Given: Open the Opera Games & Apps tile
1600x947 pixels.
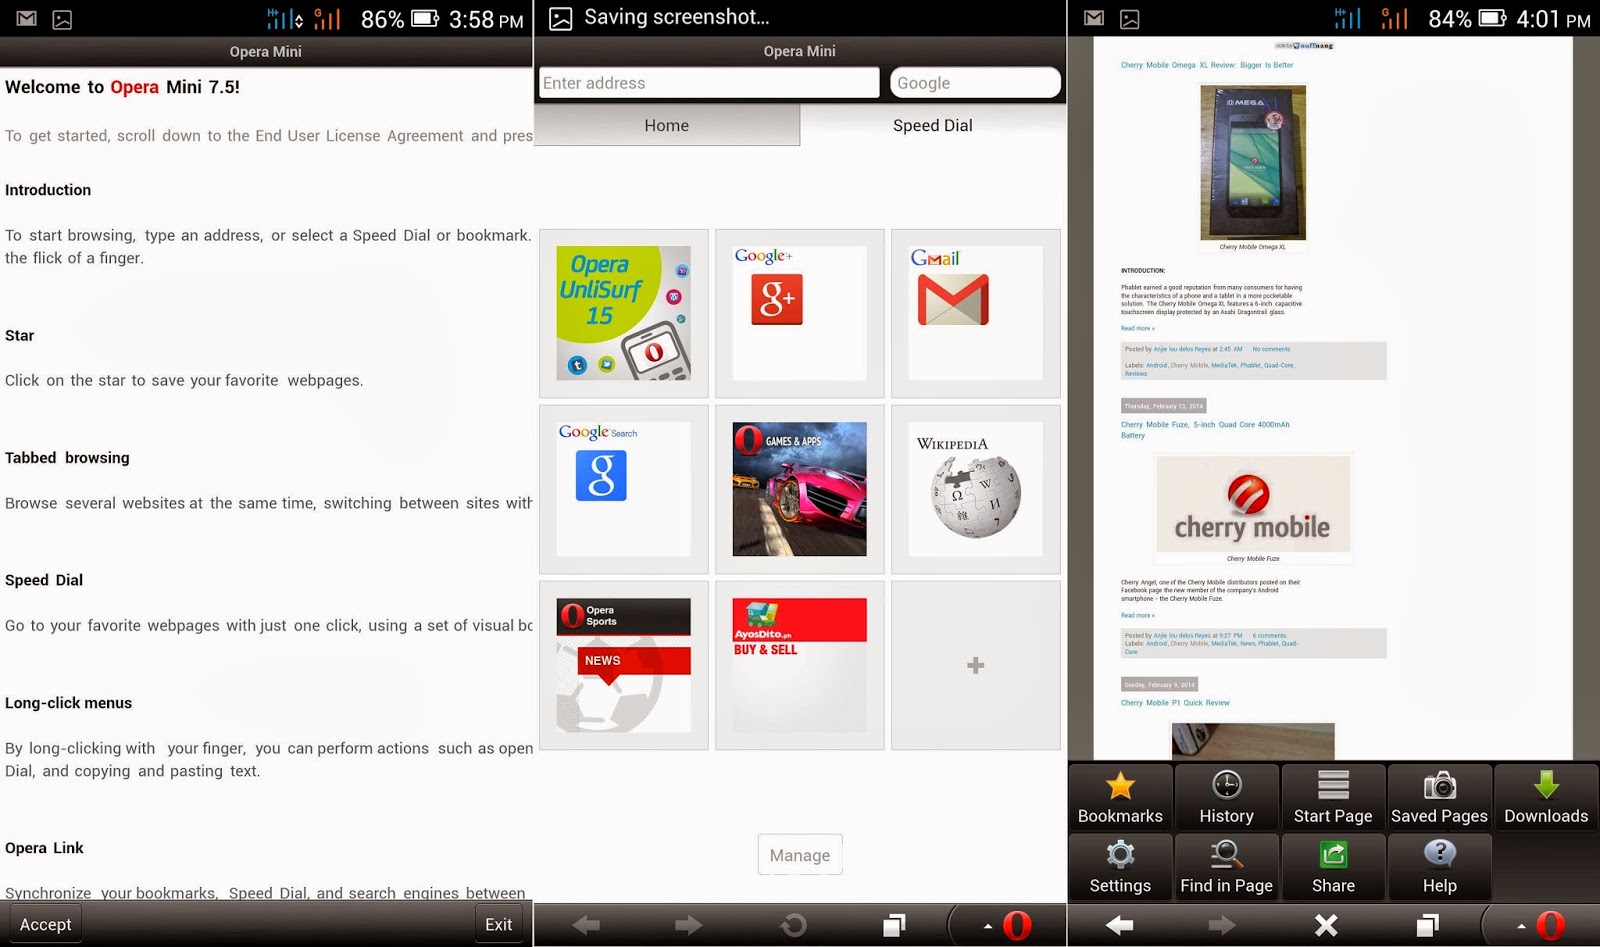Looking at the screenshot, I should 800,489.
